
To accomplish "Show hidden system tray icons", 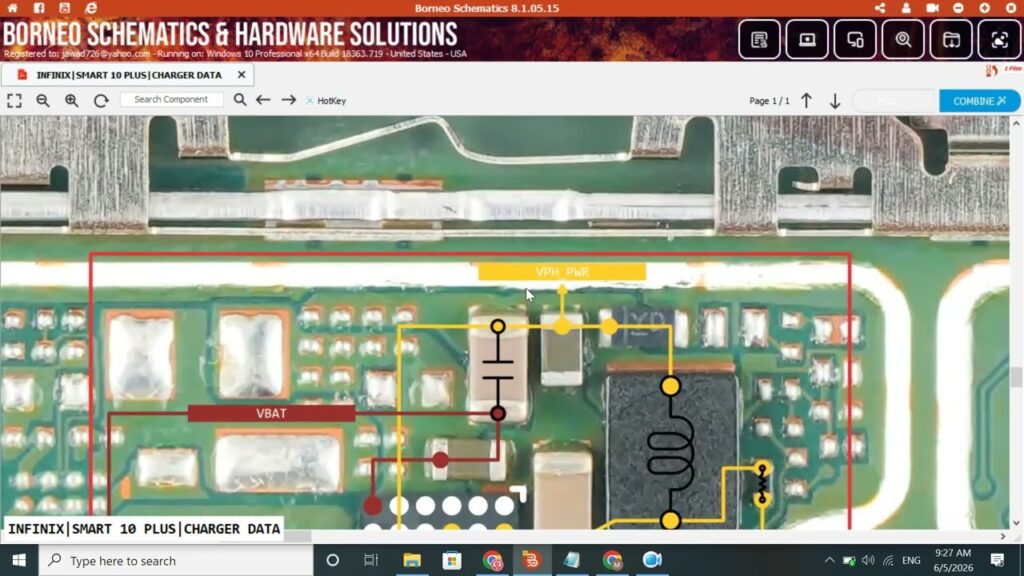I will tap(829, 560).
